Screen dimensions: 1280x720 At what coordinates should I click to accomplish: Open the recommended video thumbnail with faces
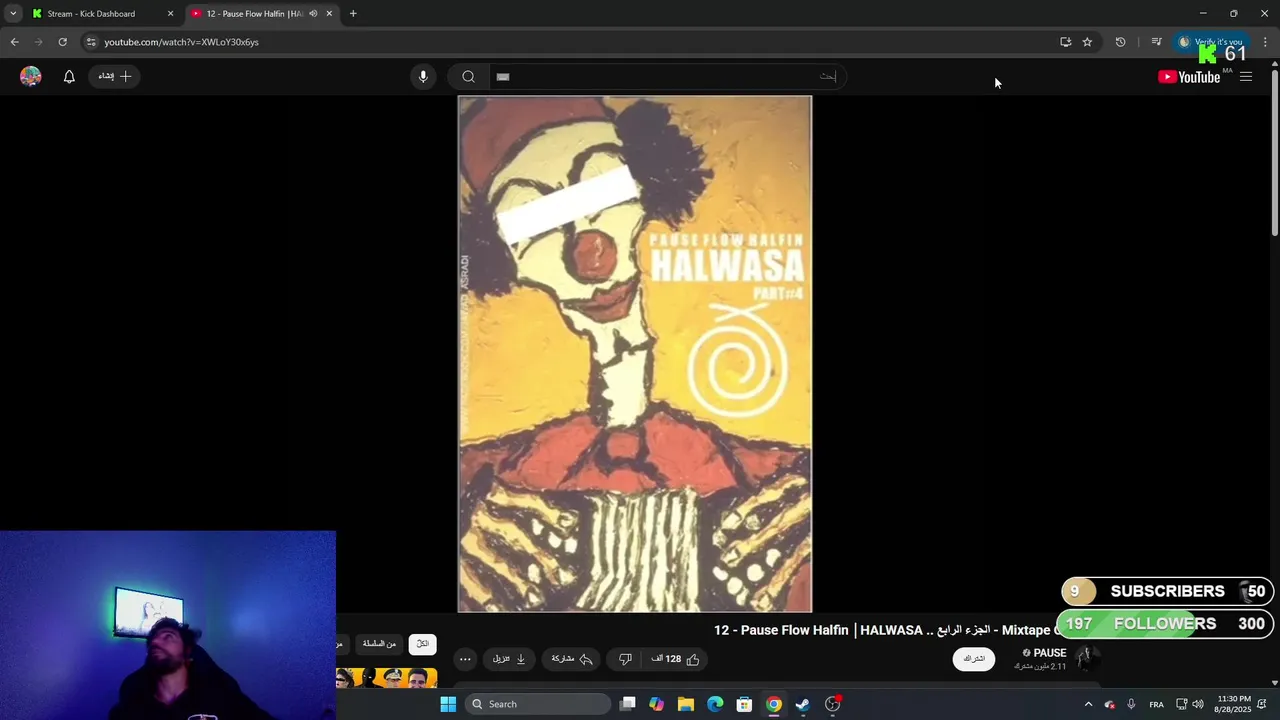[387, 678]
